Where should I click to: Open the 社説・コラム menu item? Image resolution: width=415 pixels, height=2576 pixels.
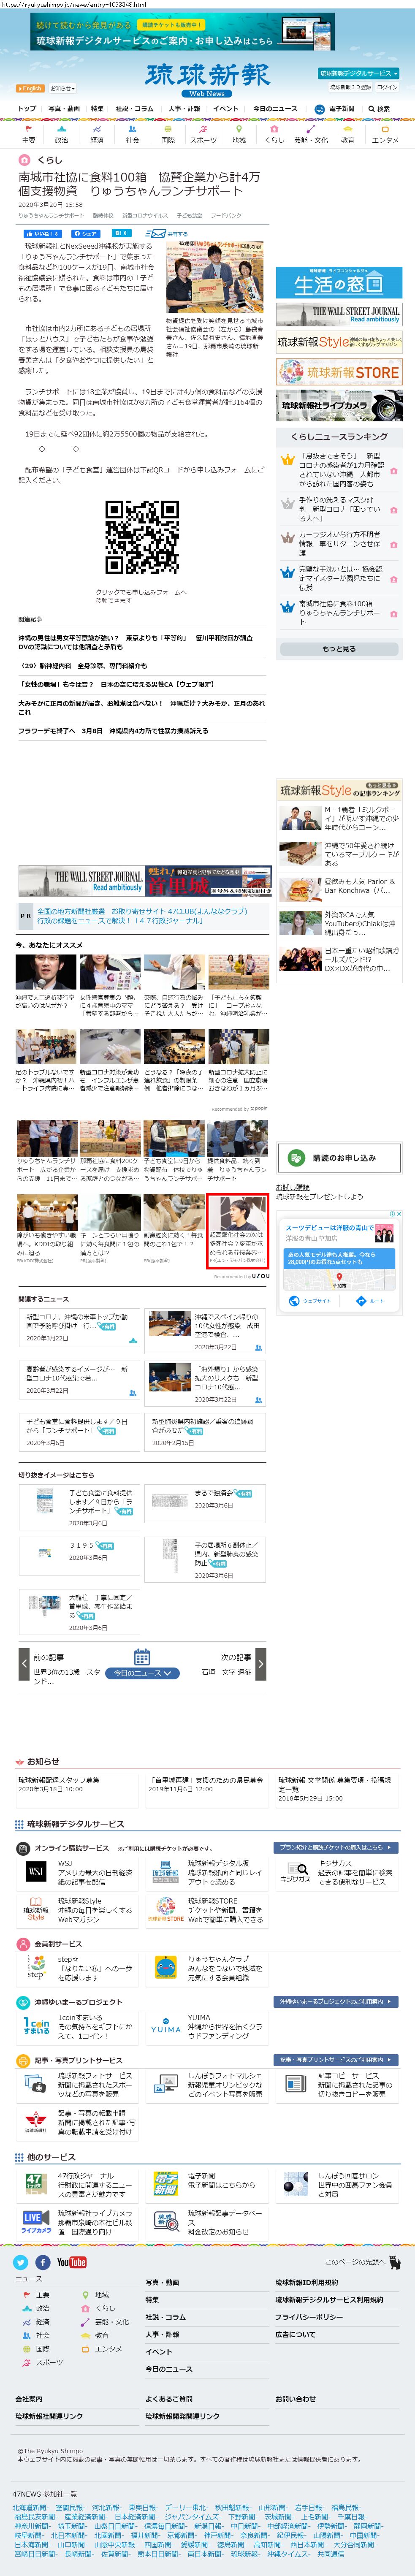135,109
